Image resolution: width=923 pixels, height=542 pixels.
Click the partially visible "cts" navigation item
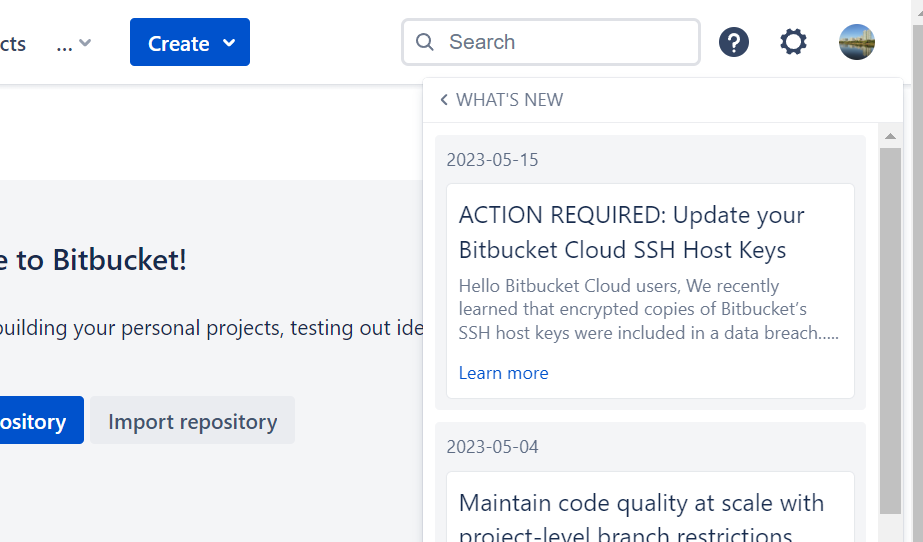pos(13,44)
